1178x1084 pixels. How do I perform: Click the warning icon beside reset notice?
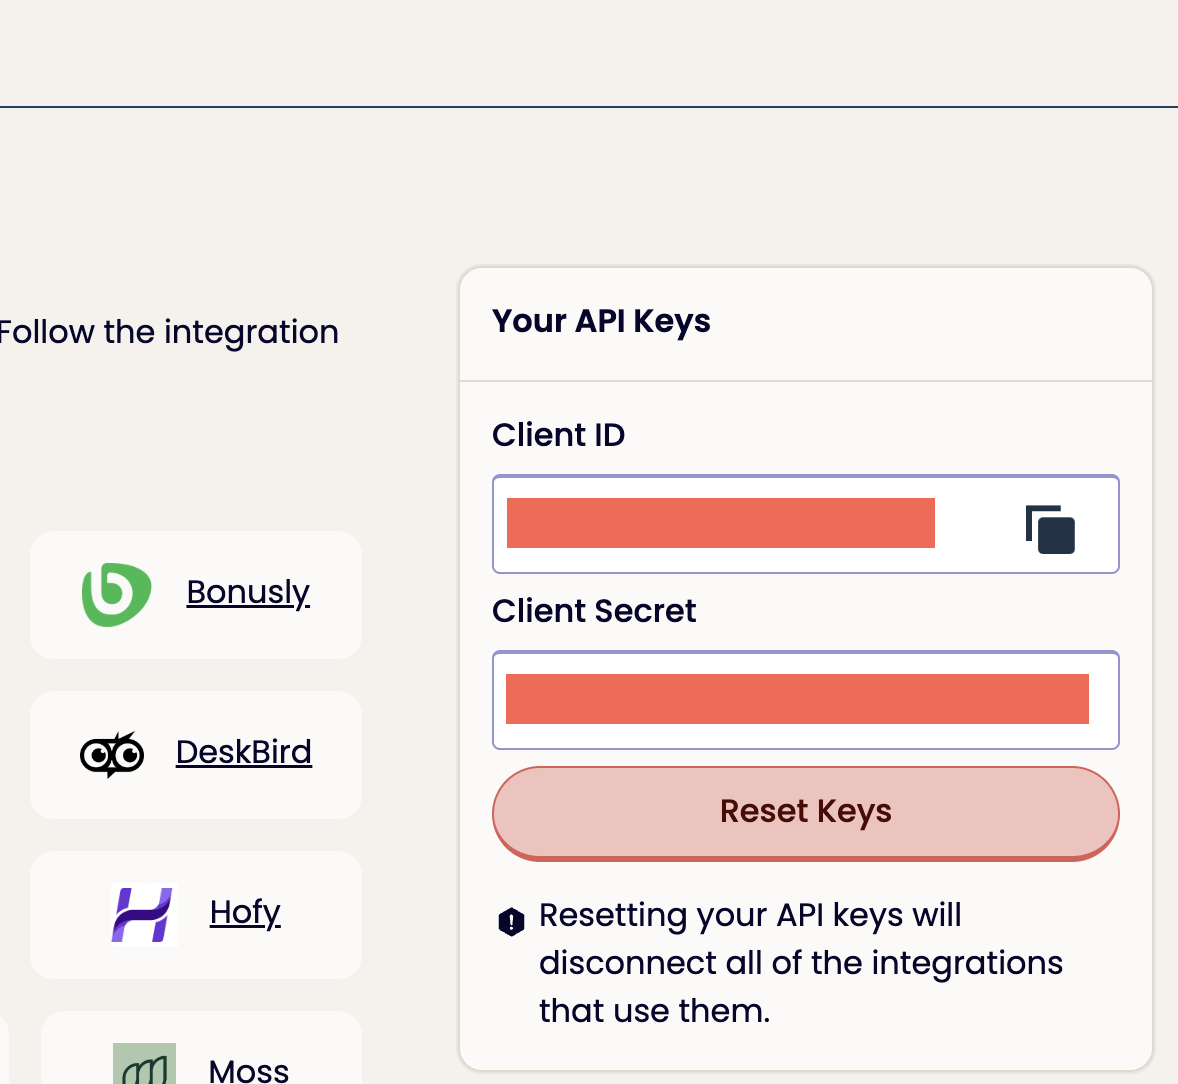pos(511,921)
